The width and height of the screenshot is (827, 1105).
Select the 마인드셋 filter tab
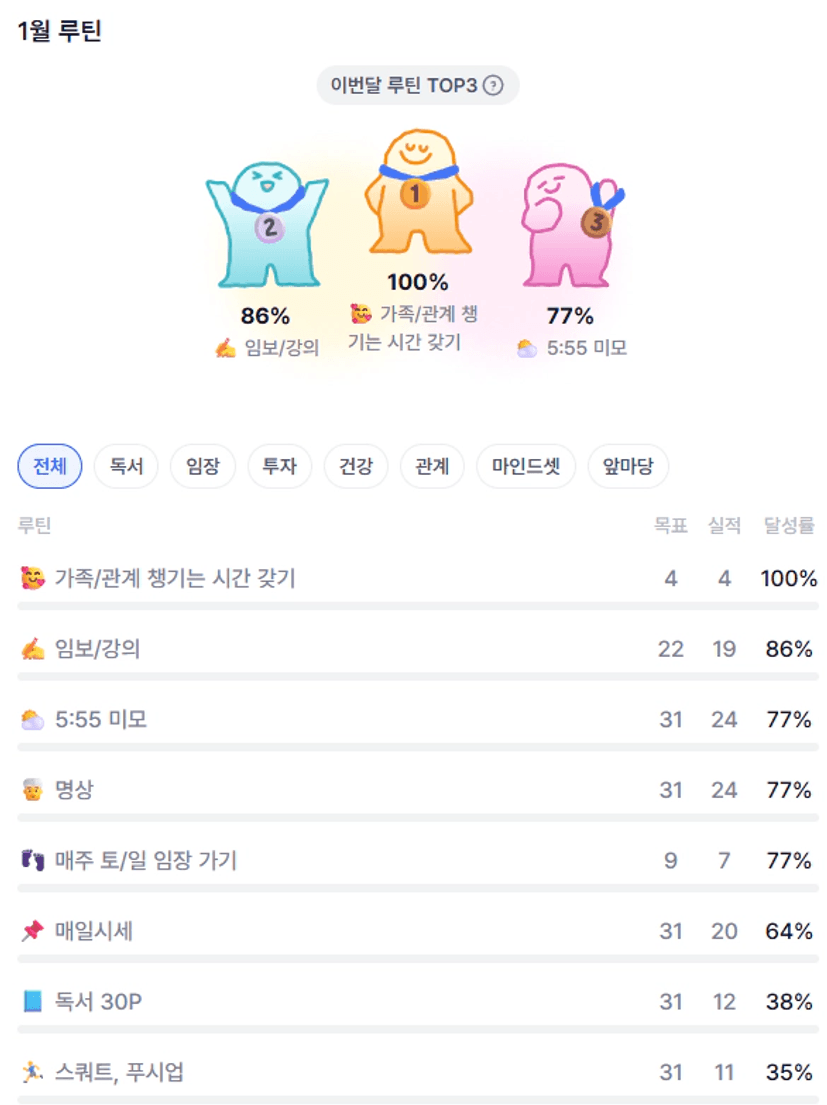526,466
